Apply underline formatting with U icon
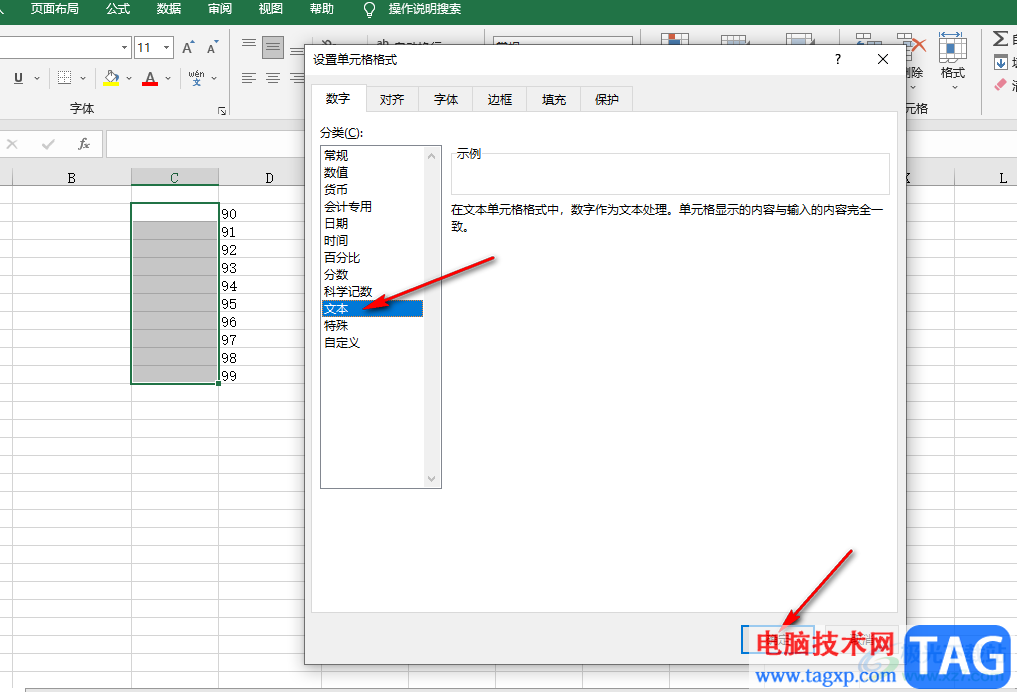The width and height of the screenshot is (1017, 692). click(x=18, y=78)
